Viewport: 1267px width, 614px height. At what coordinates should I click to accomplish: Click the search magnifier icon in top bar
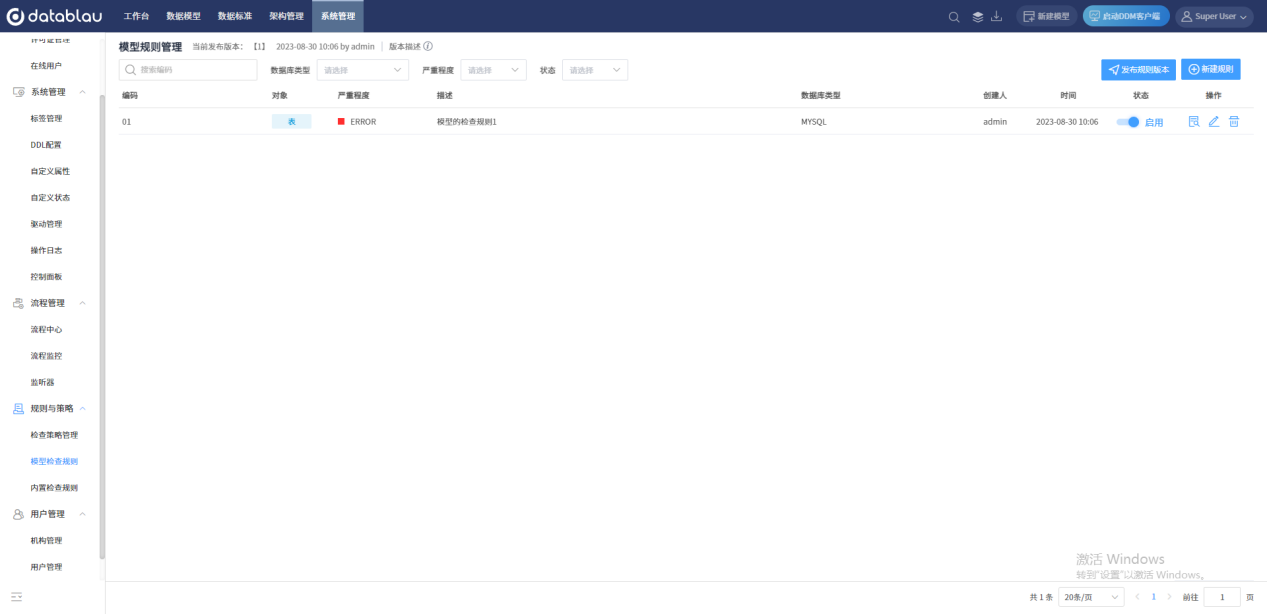pos(954,16)
